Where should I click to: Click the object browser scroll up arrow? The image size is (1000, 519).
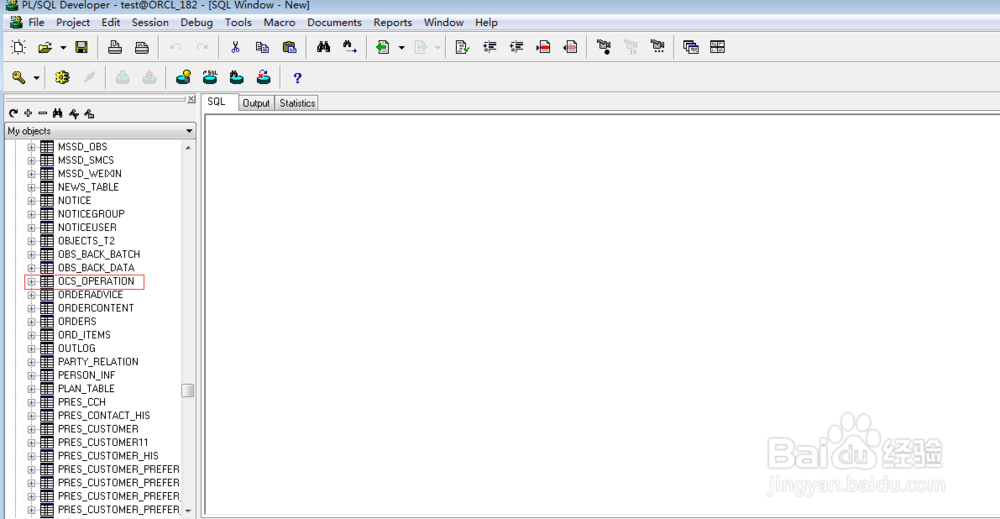pos(188,148)
